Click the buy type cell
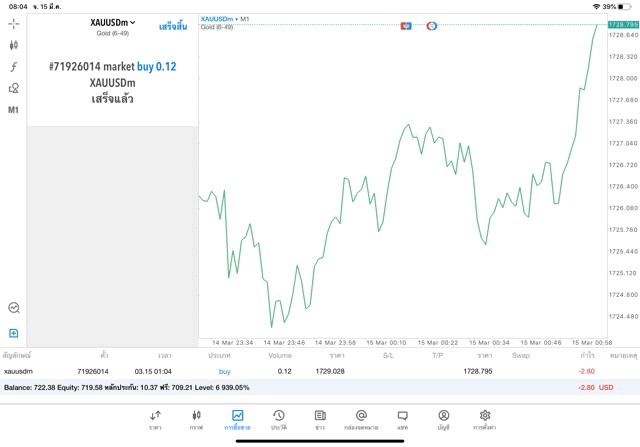 224,371
